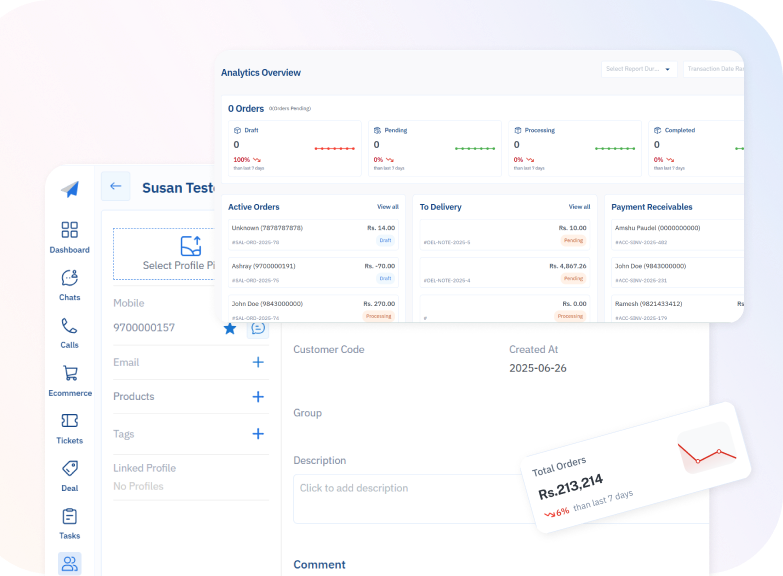Image resolution: width=783 pixels, height=576 pixels.
Task: Open Dashboard from the sidebar
Action: pos(69,237)
